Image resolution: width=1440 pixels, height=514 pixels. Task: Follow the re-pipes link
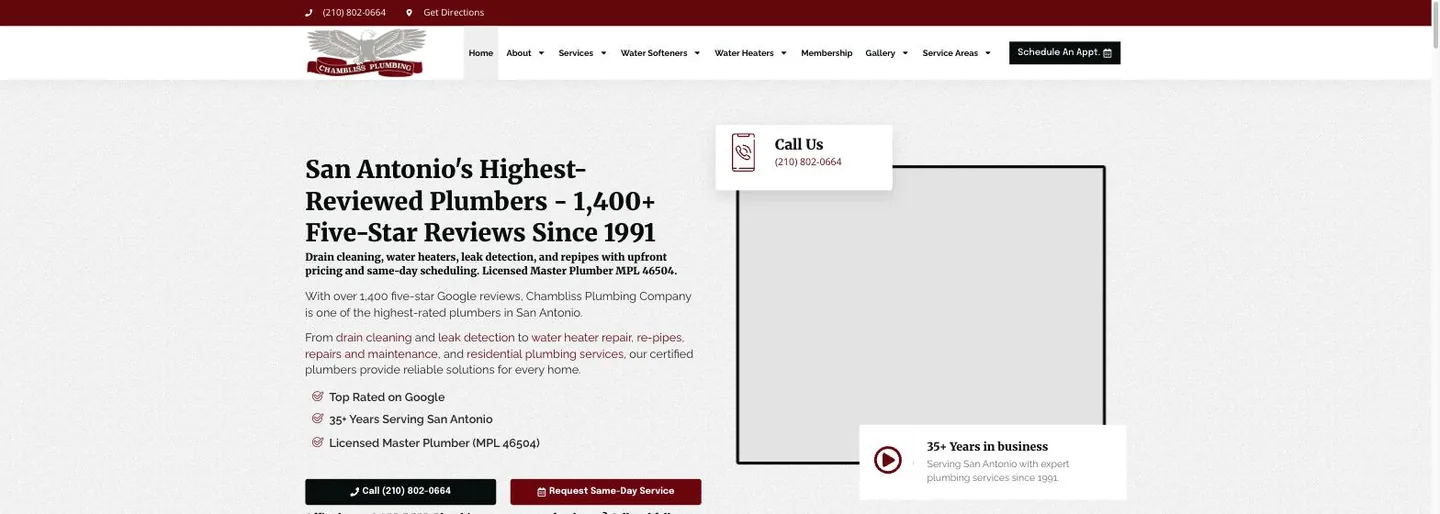coord(660,338)
